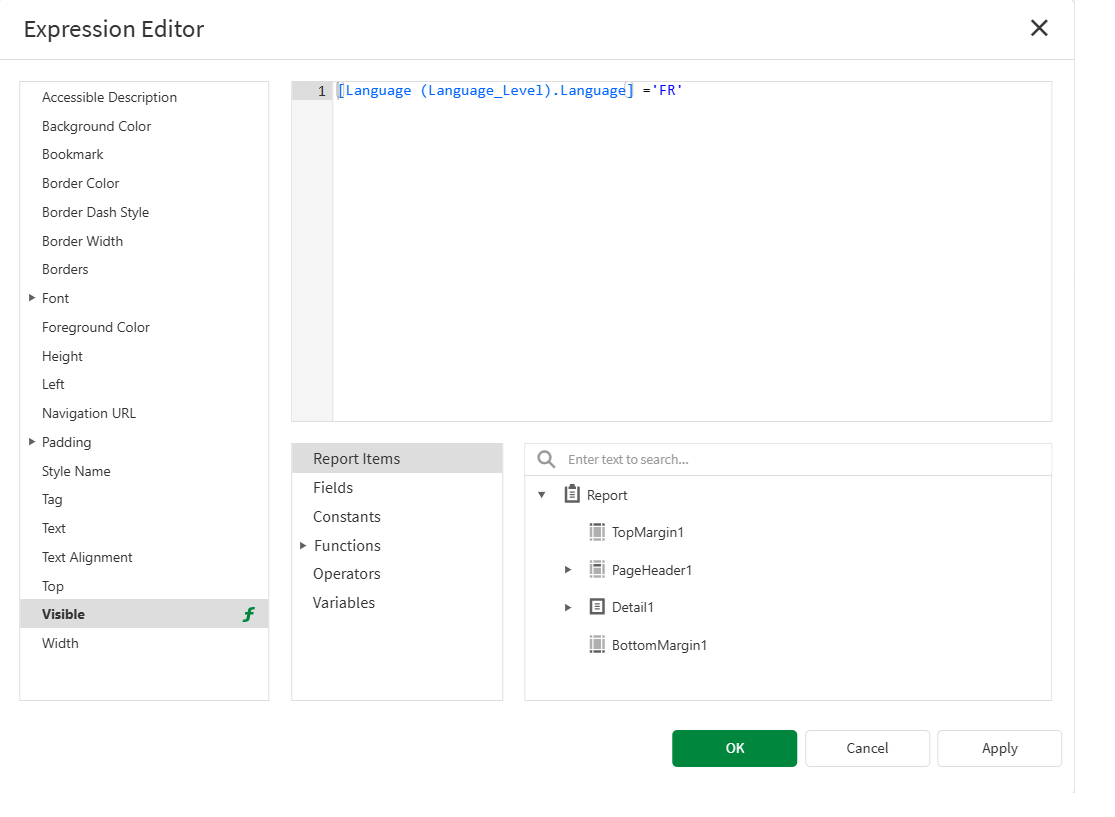Click the Cancel button
Image resolution: width=1115 pixels, height=817 pixels.
868,748
